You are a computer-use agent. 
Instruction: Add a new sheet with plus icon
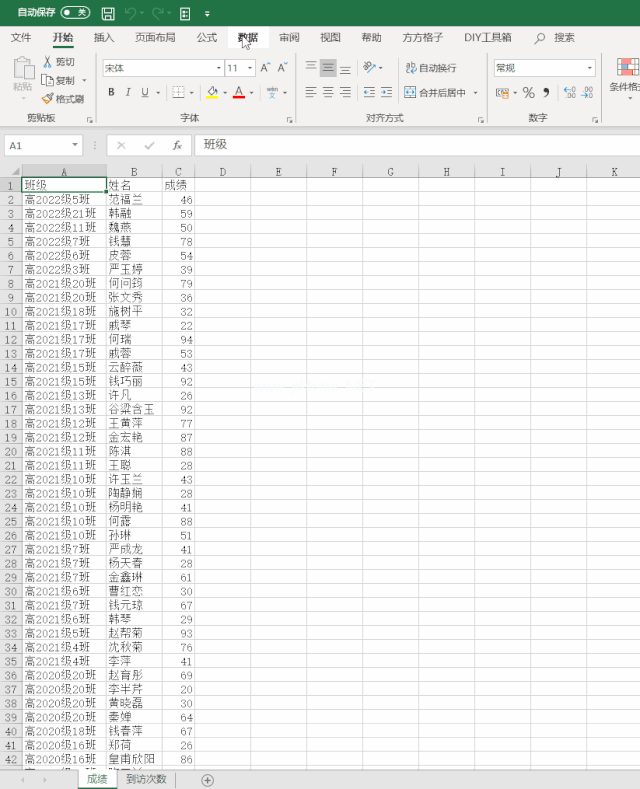coord(207,780)
